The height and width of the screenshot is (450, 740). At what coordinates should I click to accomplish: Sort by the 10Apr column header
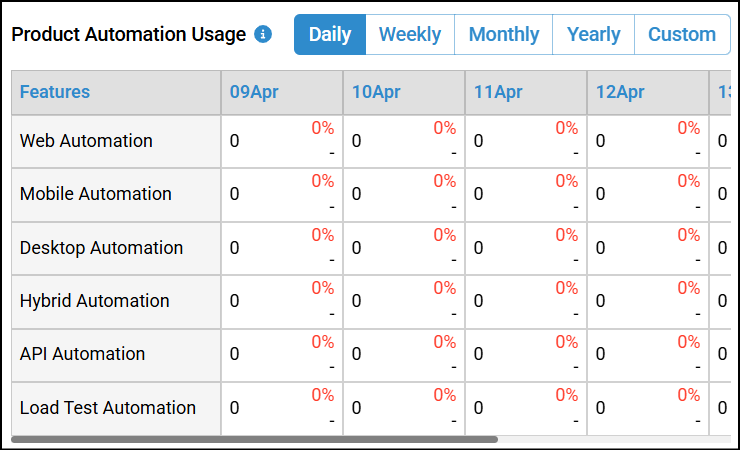point(376,92)
